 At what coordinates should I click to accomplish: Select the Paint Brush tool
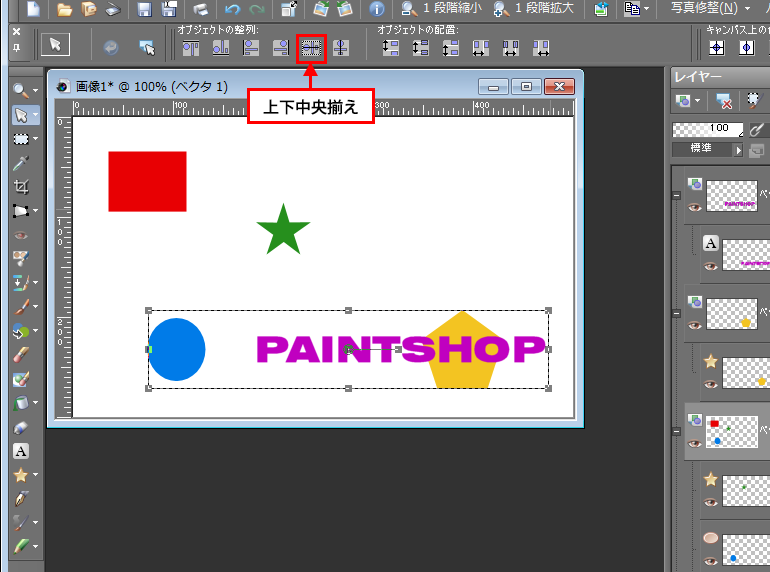[x=21, y=307]
